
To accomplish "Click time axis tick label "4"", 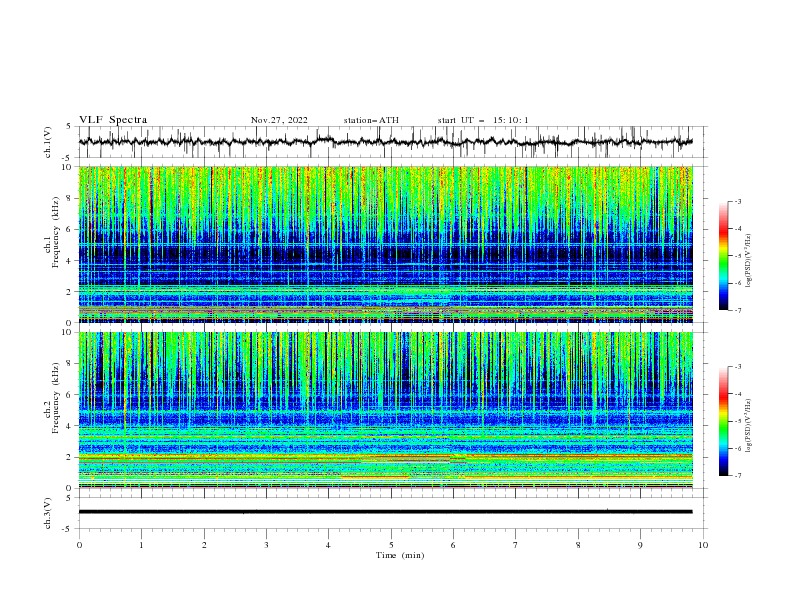I will point(328,545).
